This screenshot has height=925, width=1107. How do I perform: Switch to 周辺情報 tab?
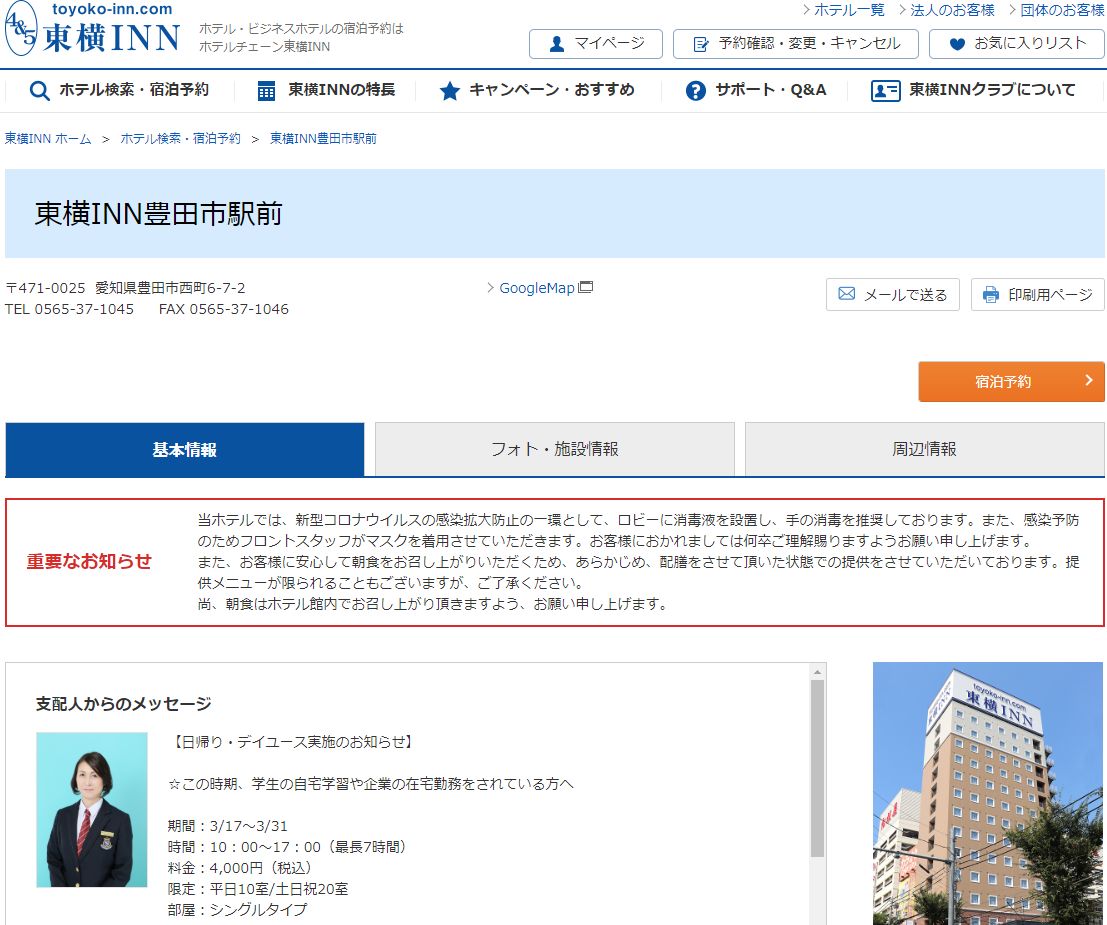click(924, 449)
